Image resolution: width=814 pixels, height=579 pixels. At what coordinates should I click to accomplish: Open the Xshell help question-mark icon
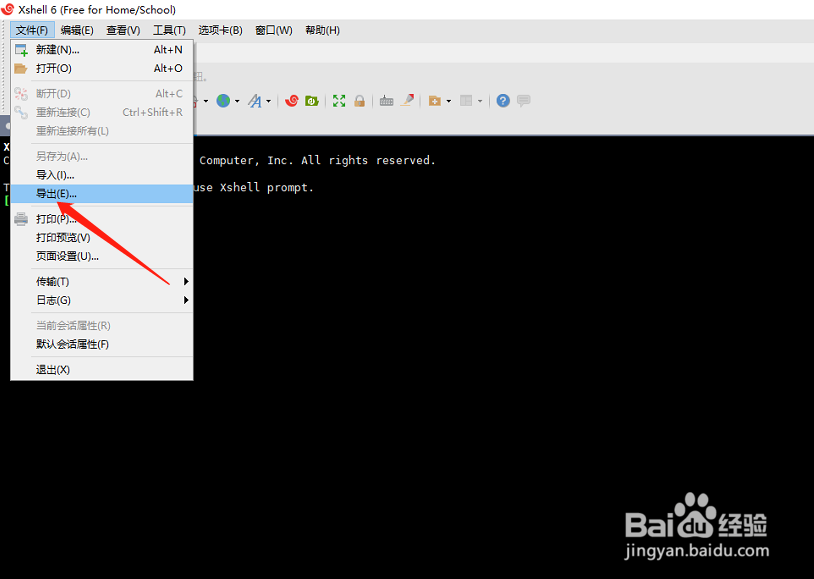tap(503, 100)
